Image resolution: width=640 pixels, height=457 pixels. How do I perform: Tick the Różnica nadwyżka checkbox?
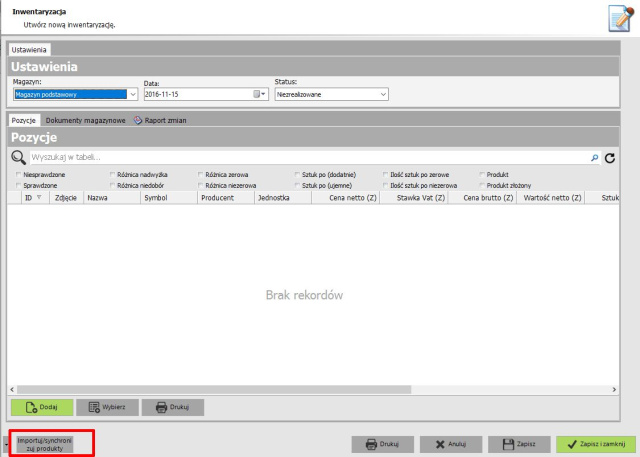(x=112, y=175)
